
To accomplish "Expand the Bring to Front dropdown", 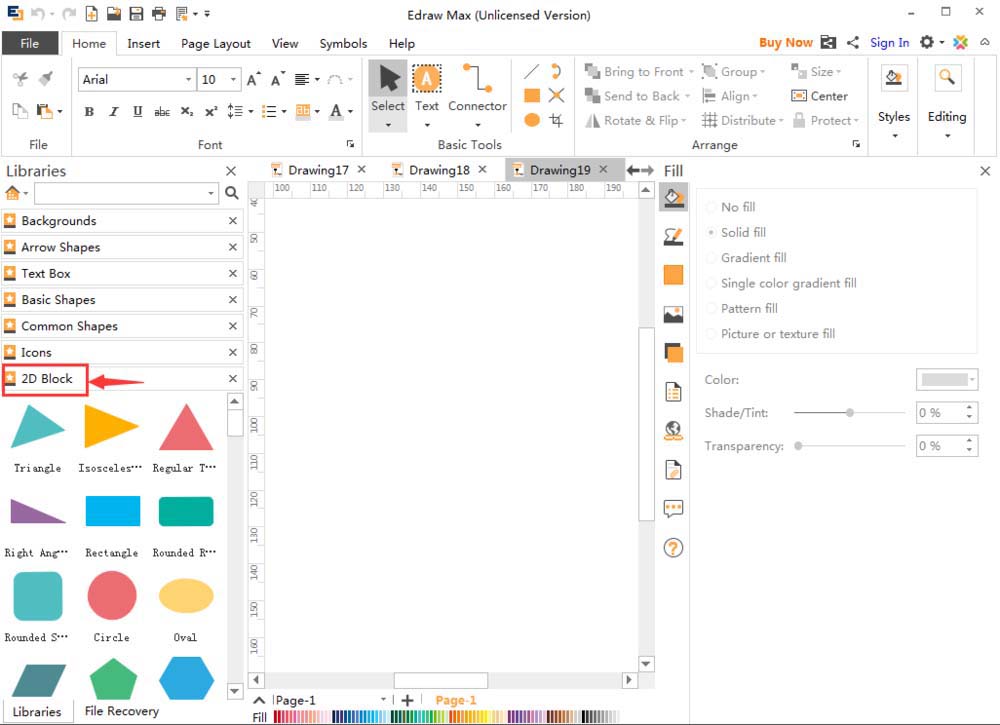I will coord(691,72).
